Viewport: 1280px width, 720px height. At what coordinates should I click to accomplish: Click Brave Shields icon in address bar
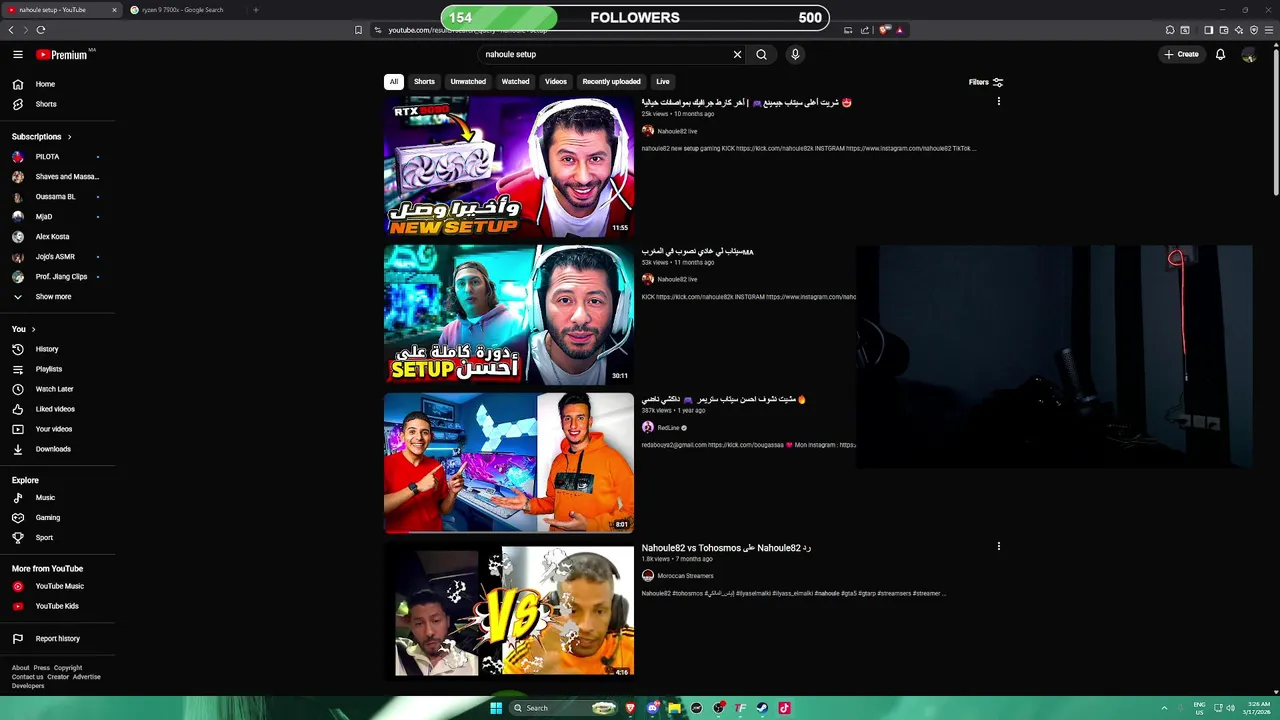[x=884, y=30]
